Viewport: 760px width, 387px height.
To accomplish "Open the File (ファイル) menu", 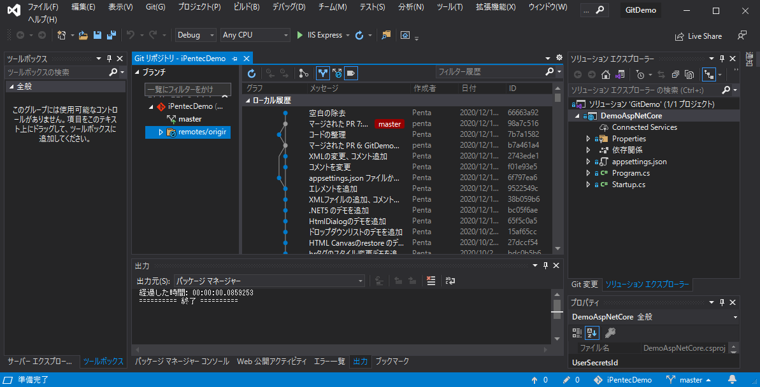I will click(x=43, y=7).
